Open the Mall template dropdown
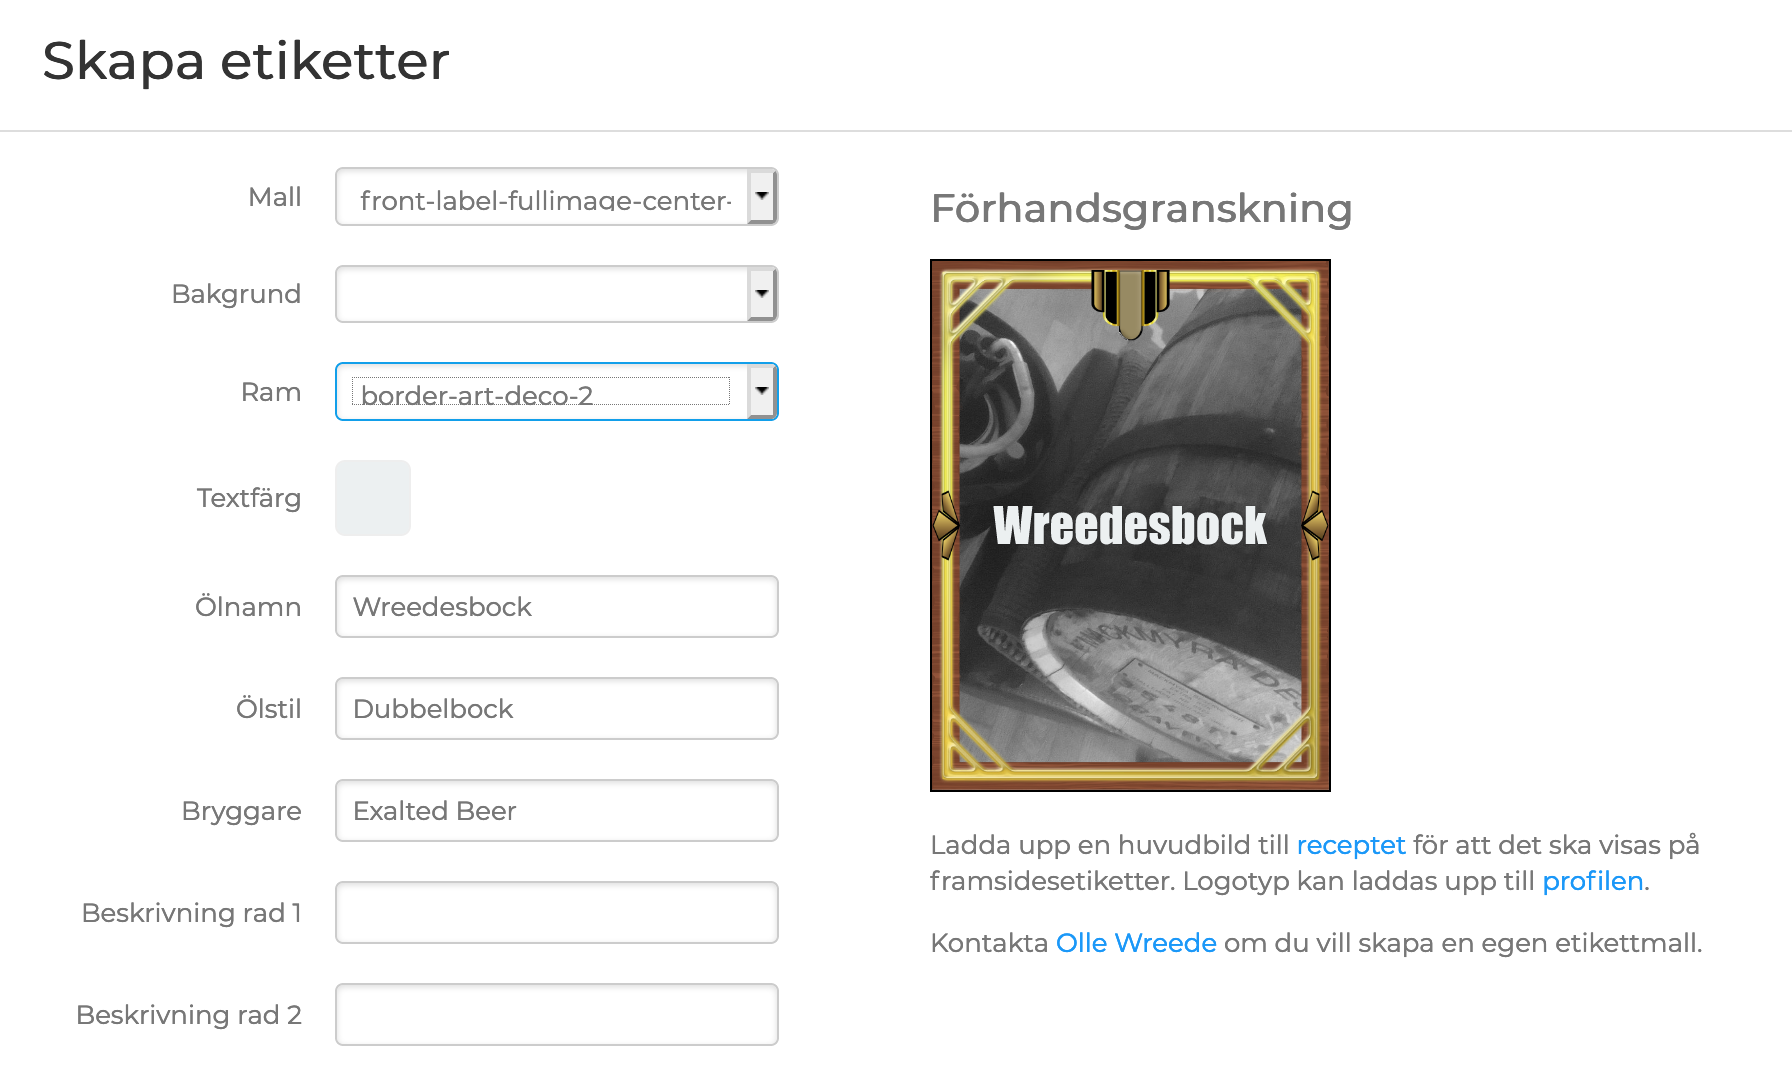 tap(545, 197)
